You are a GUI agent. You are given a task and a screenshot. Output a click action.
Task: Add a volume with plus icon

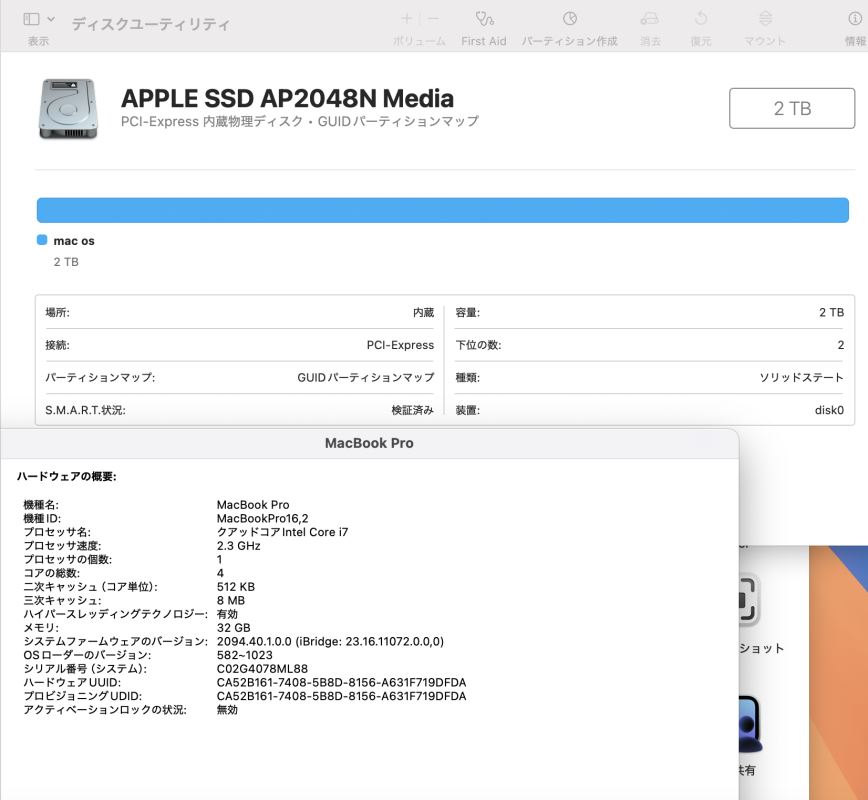[406, 19]
